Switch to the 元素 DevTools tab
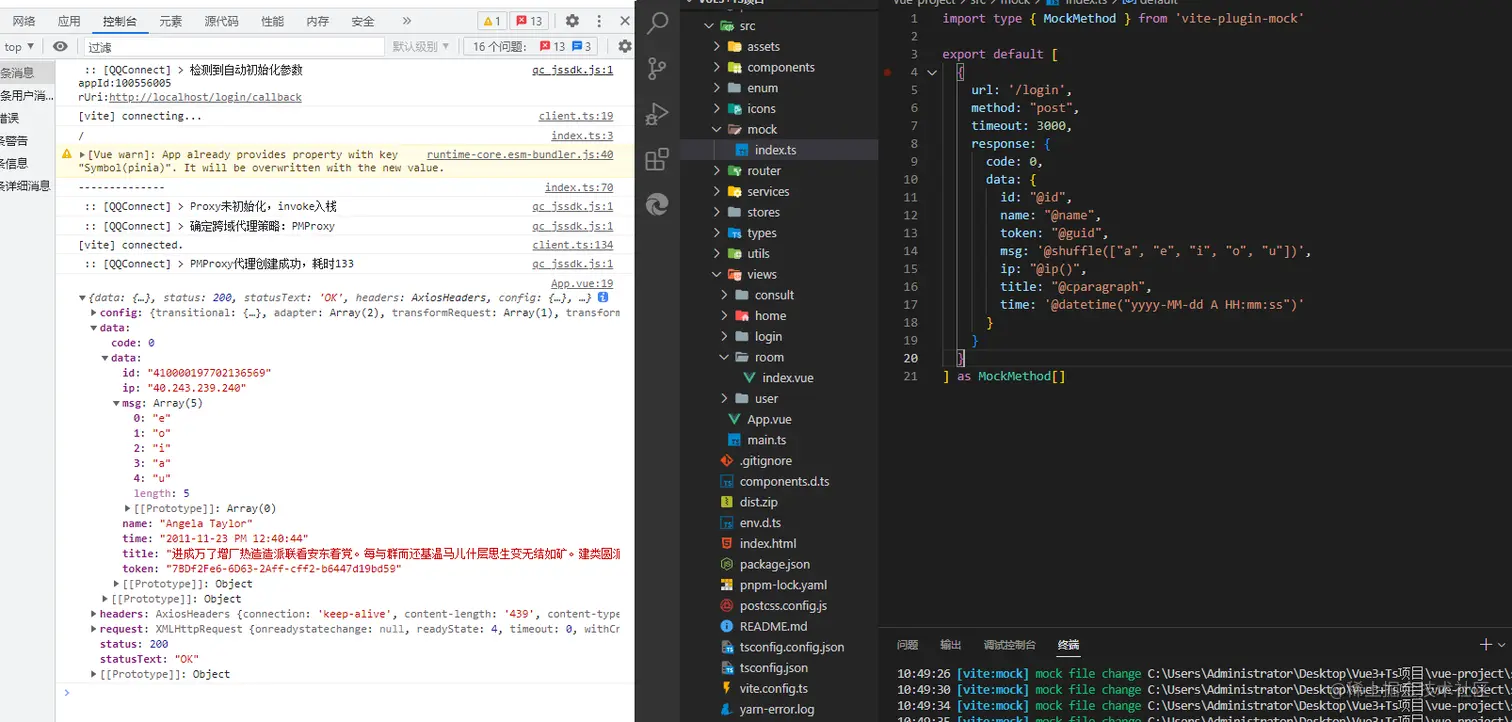This screenshot has height=722, width=1512. click(x=171, y=21)
